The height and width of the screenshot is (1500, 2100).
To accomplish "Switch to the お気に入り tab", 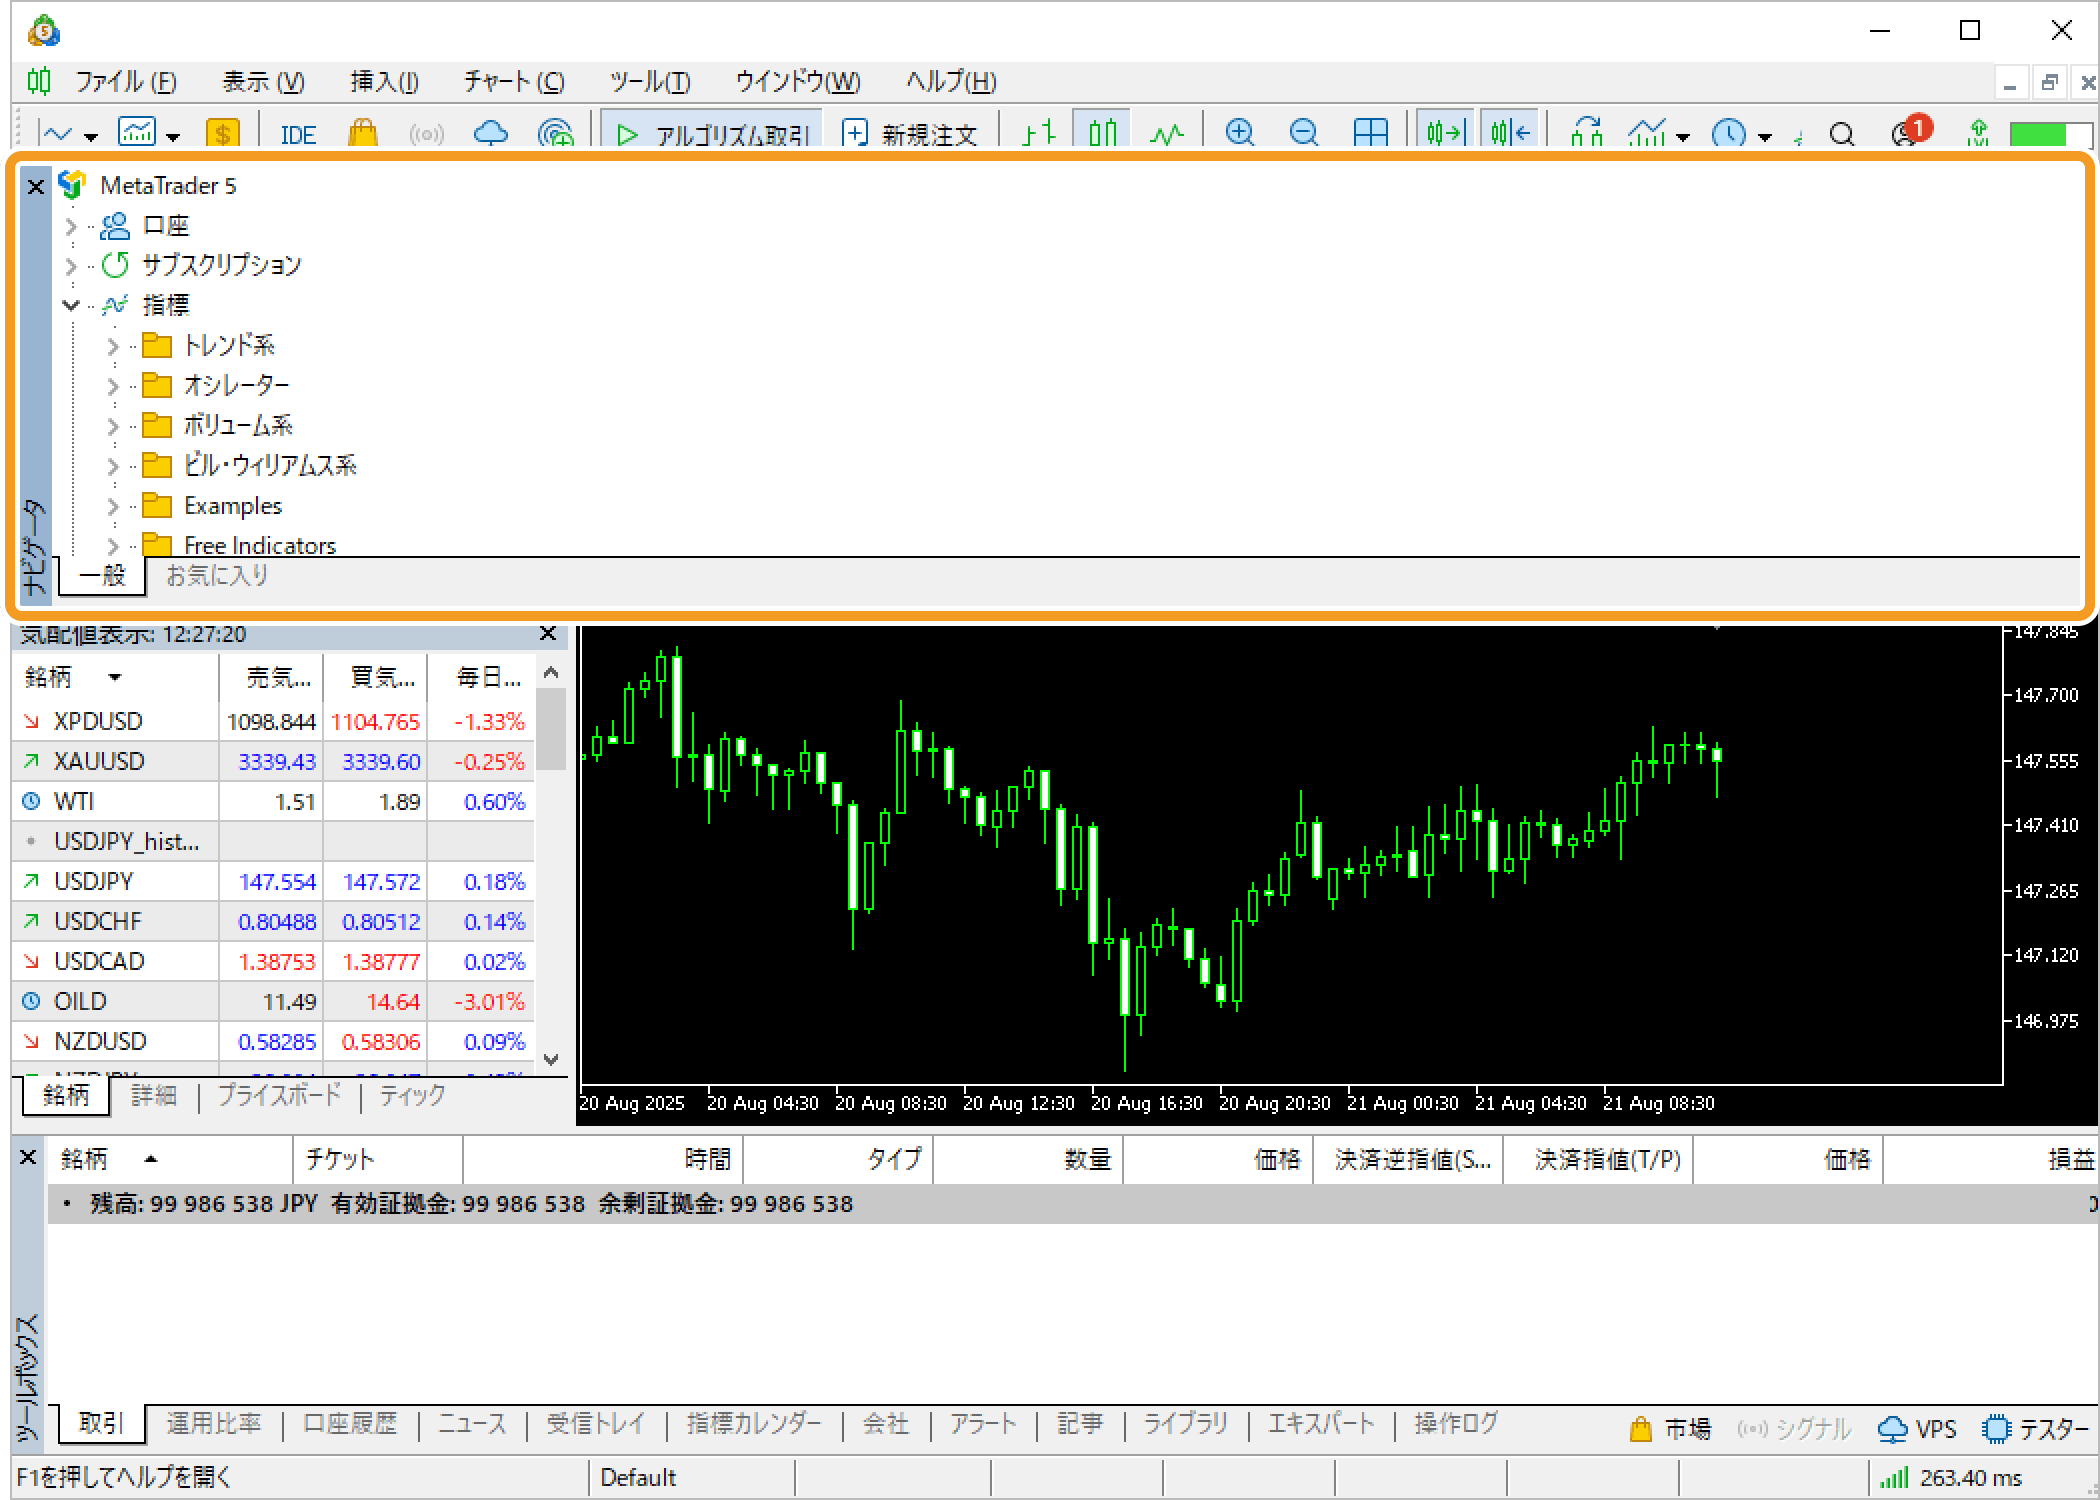I will [217, 576].
